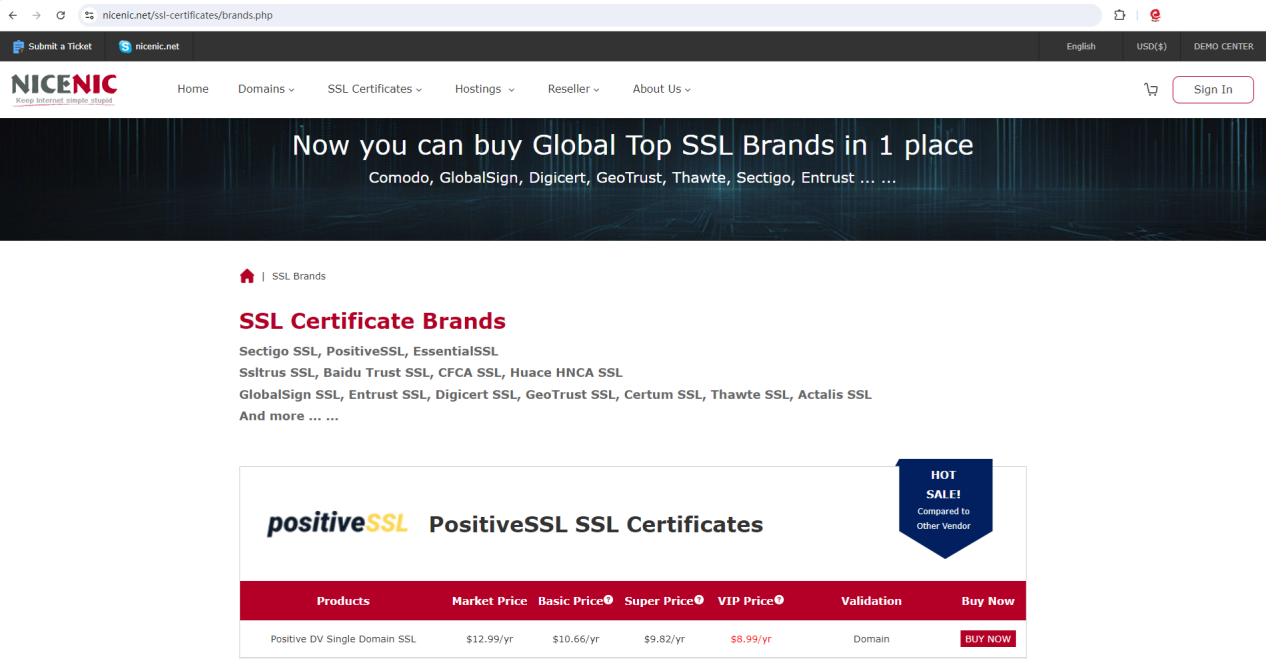1266x659 pixels.
Task: Select the Home navigation item
Action: (x=192, y=89)
